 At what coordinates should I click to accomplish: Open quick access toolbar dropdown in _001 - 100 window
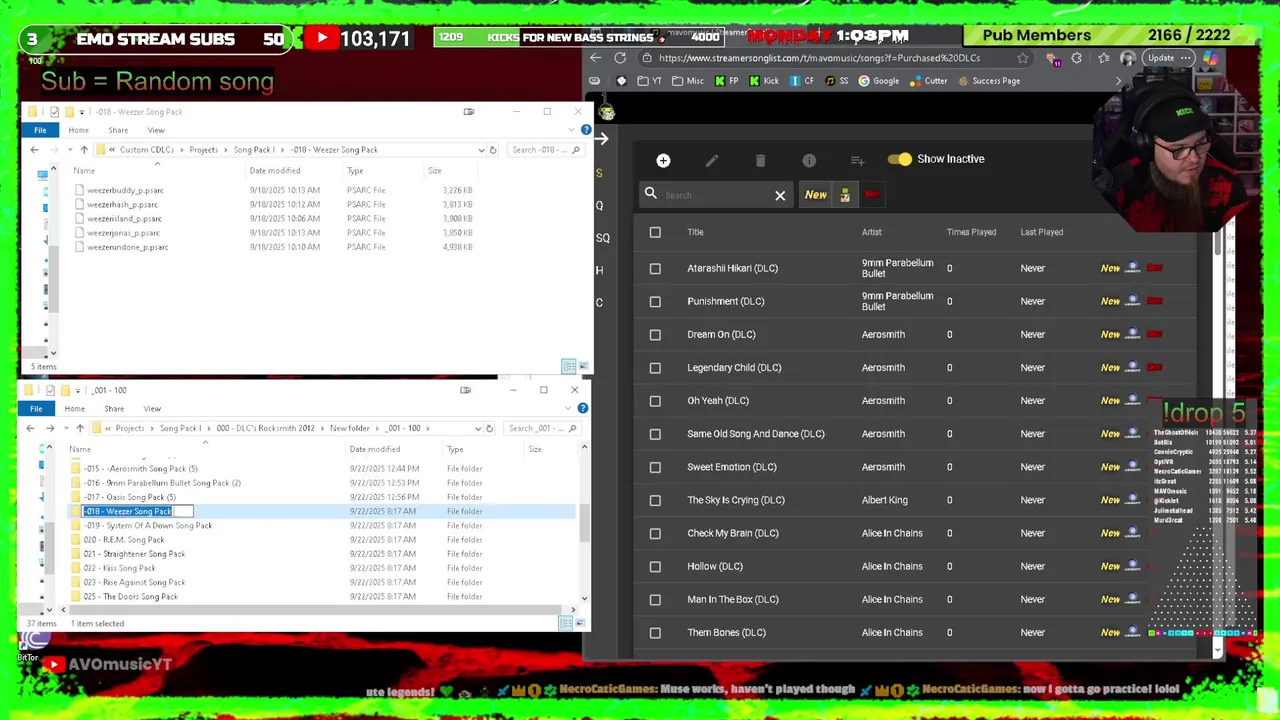coord(76,390)
